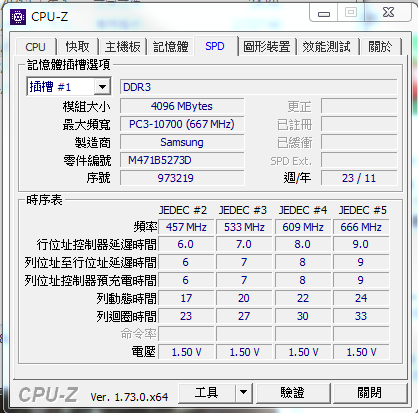The width and height of the screenshot is (419, 419).
Task: Click the 驗證 button
Action: (293, 393)
